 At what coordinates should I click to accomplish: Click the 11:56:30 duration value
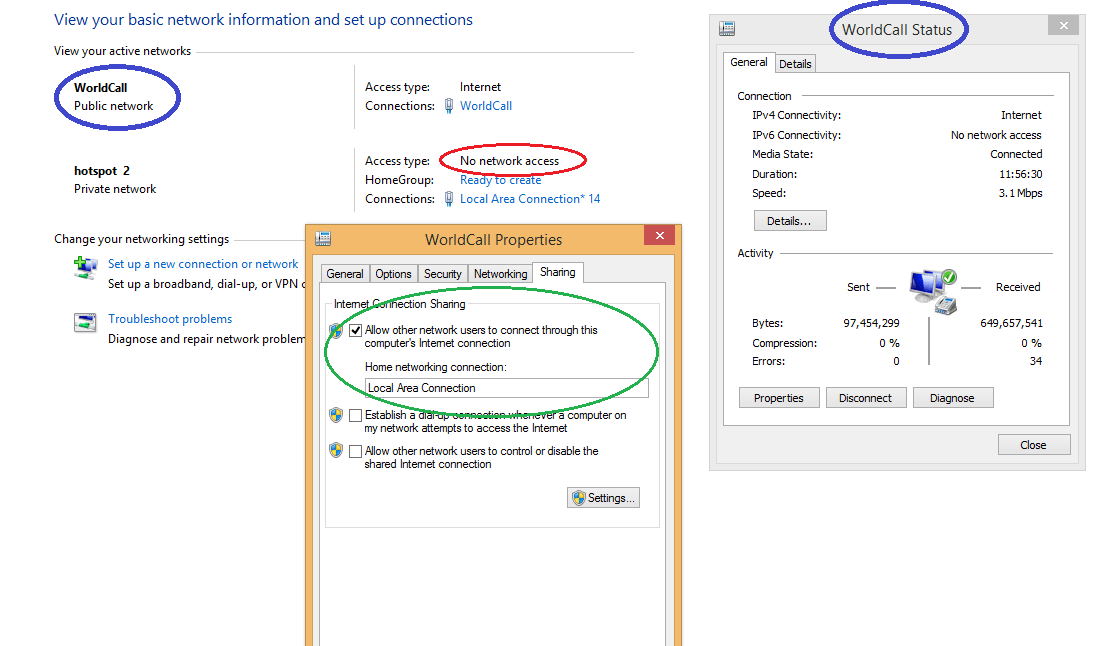(x=1021, y=174)
